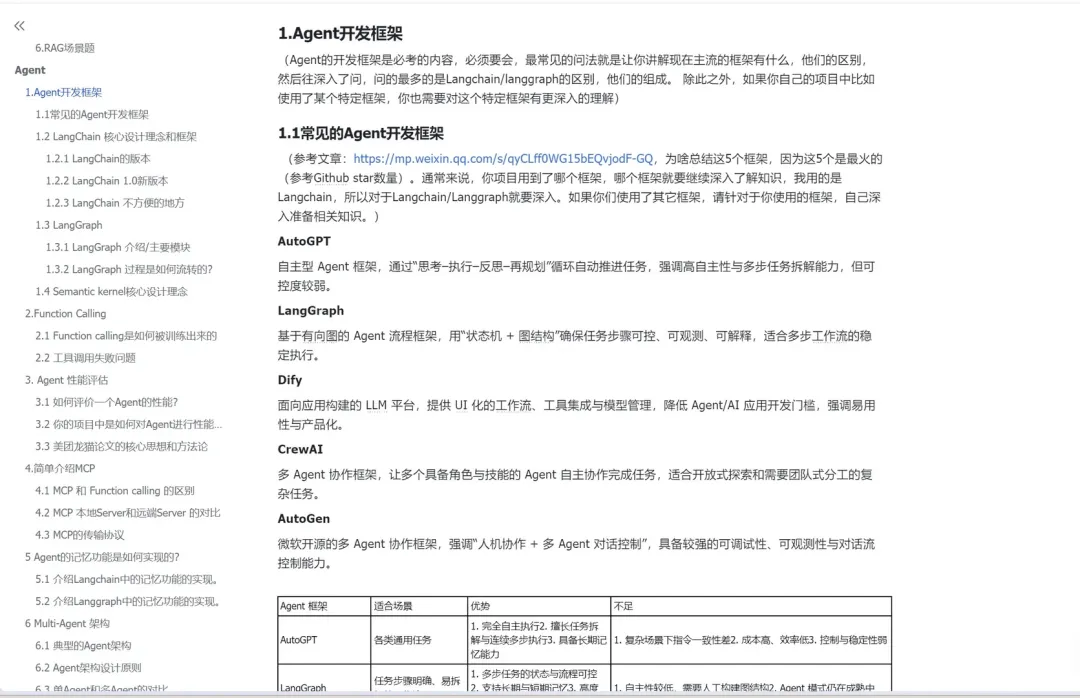Select 5.1 介绍Langchain中的记忆功能的实现
Screen dimensions: 1080x698
coord(127,579)
